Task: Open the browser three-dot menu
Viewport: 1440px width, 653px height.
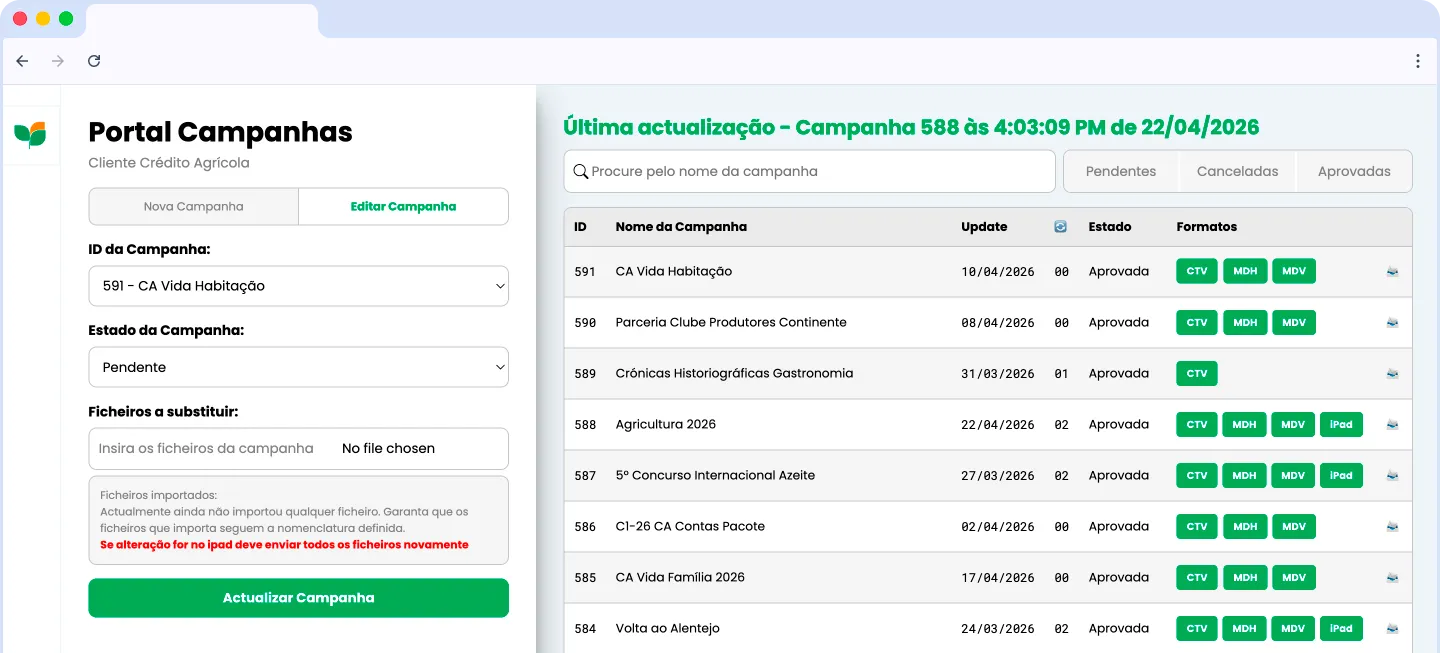Action: (x=1417, y=61)
